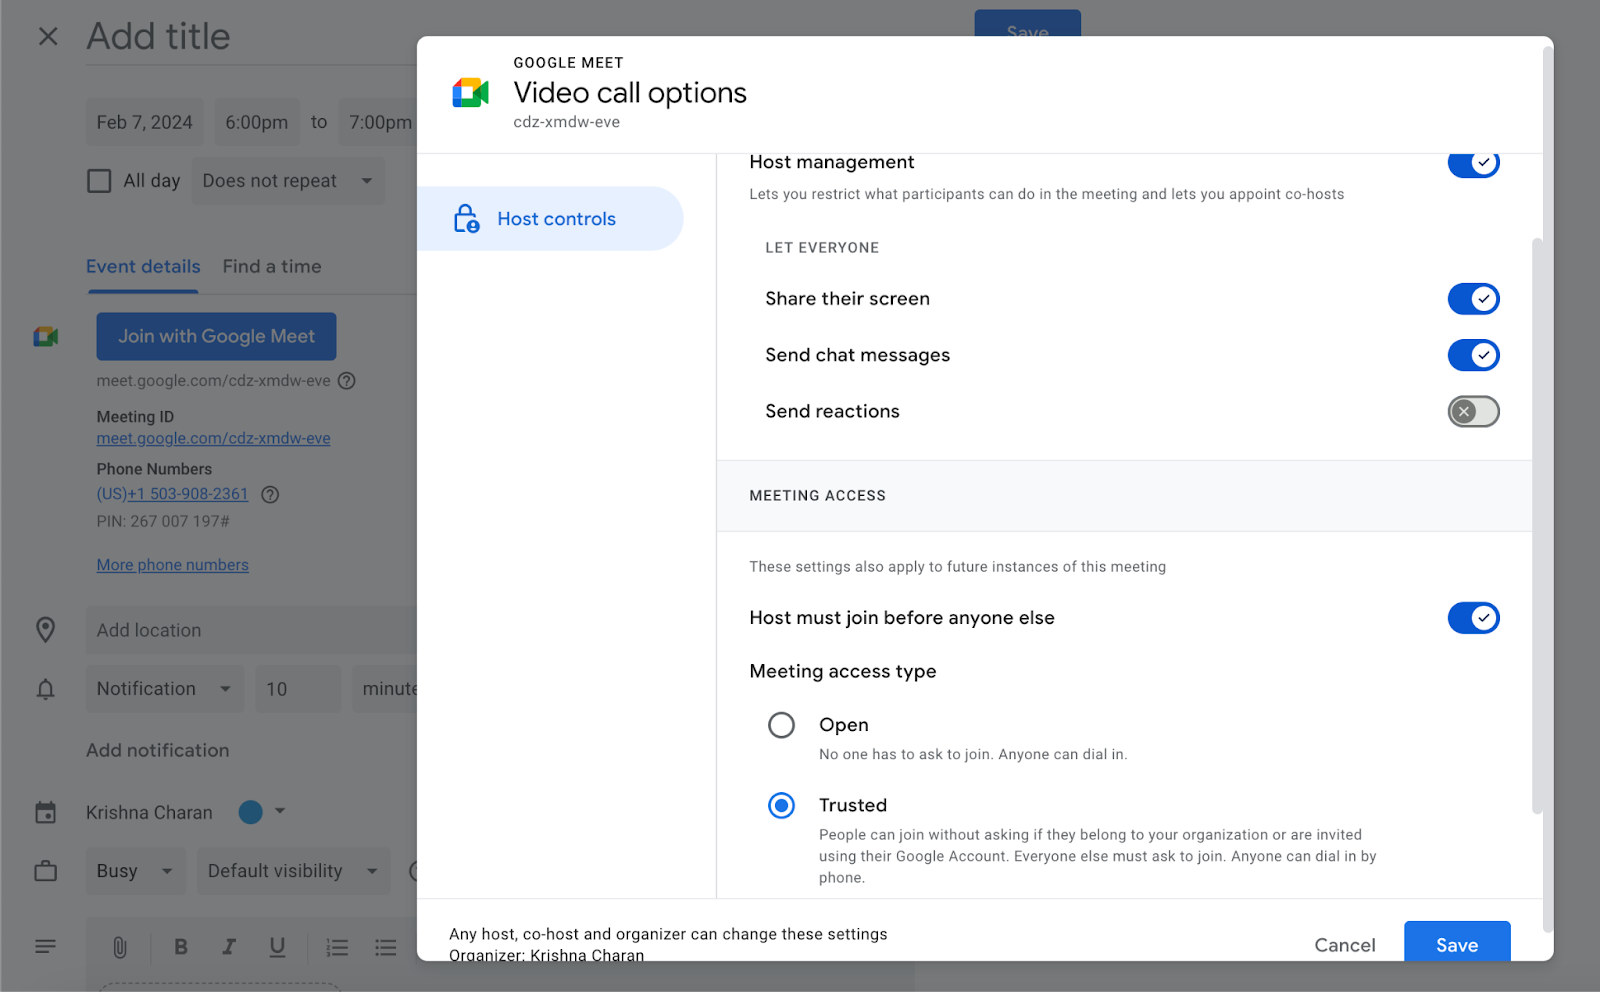Open the Does not repeat dropdown
Screen dimensions: 1600x992
point(288,181)
